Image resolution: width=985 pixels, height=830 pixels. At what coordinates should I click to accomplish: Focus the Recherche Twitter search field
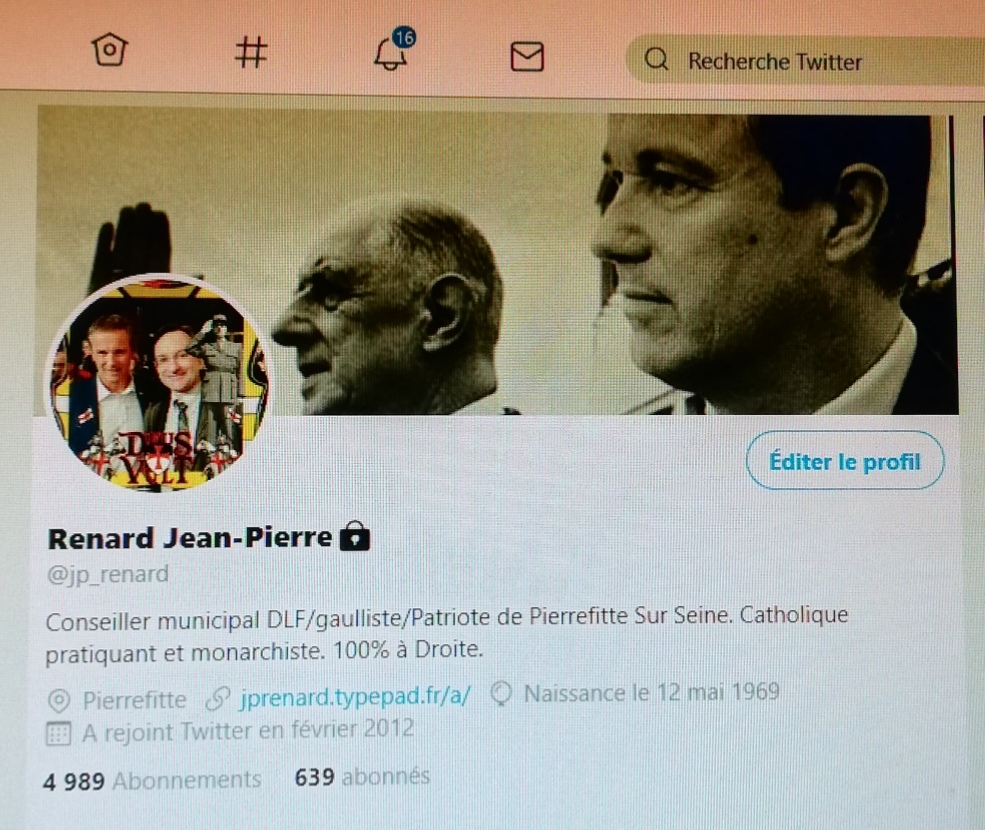coord(805,60)
